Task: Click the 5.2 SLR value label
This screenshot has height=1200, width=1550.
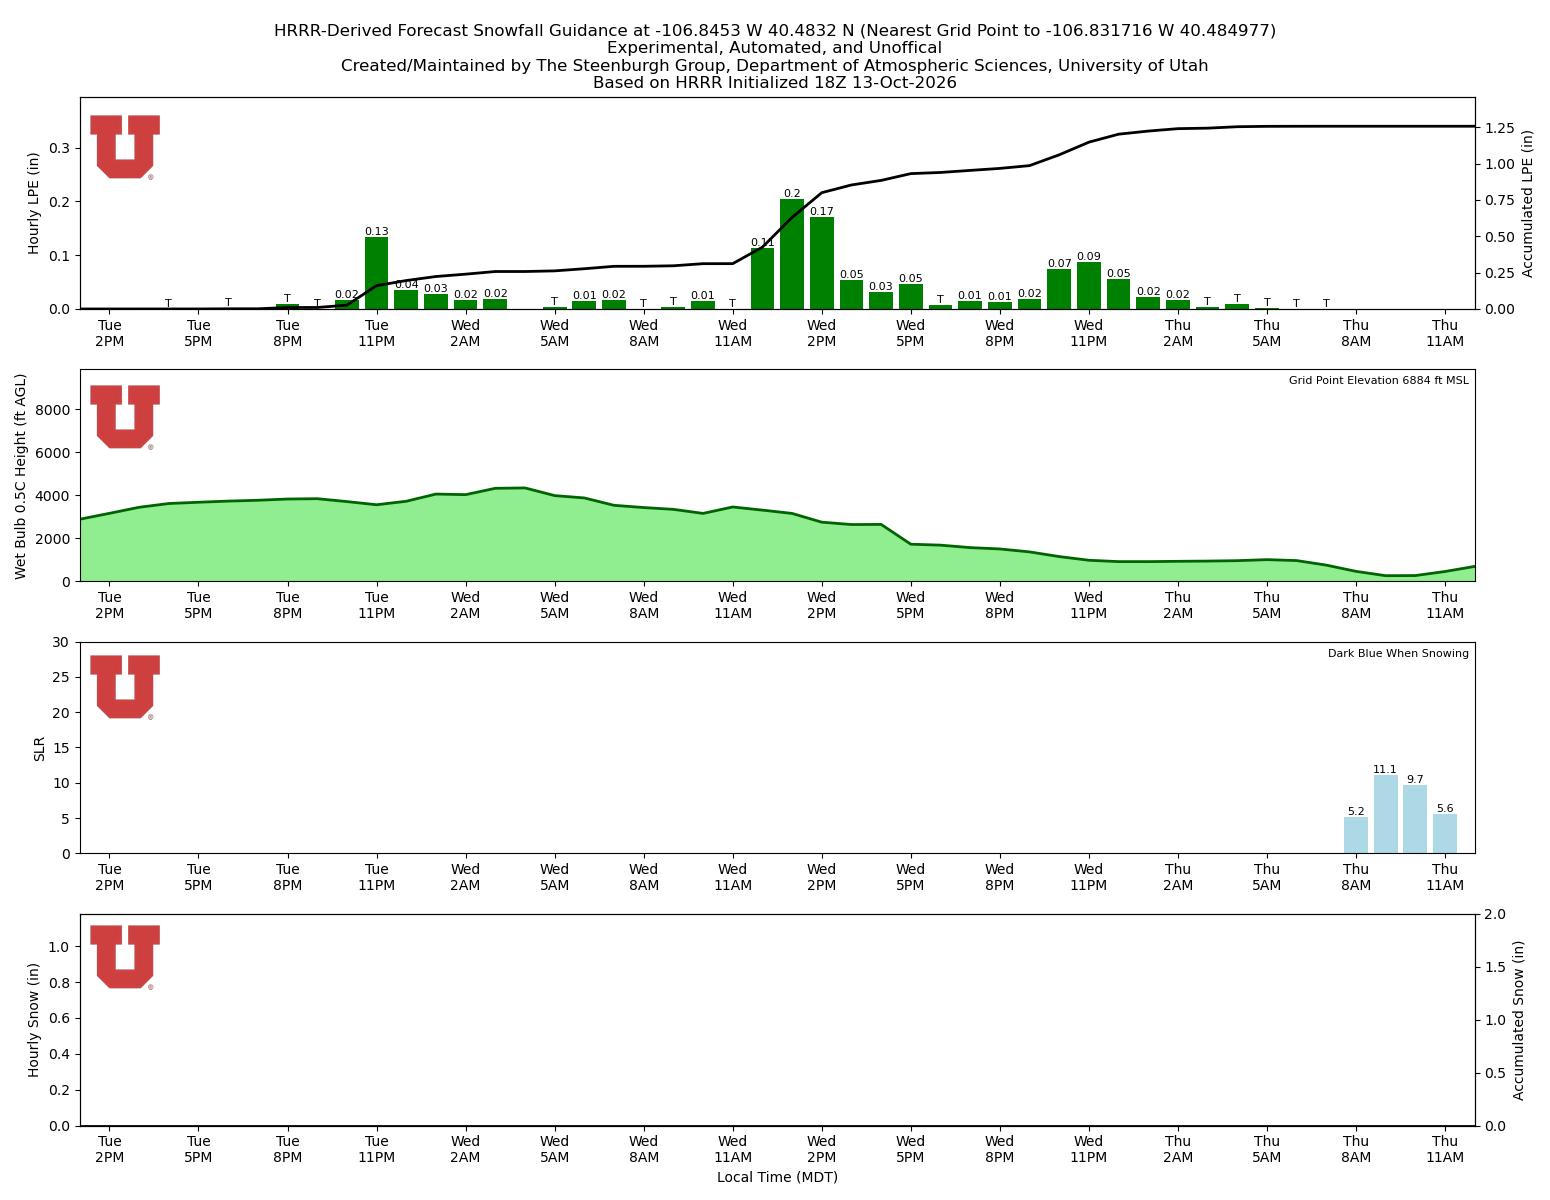Action: point(1356,811)
